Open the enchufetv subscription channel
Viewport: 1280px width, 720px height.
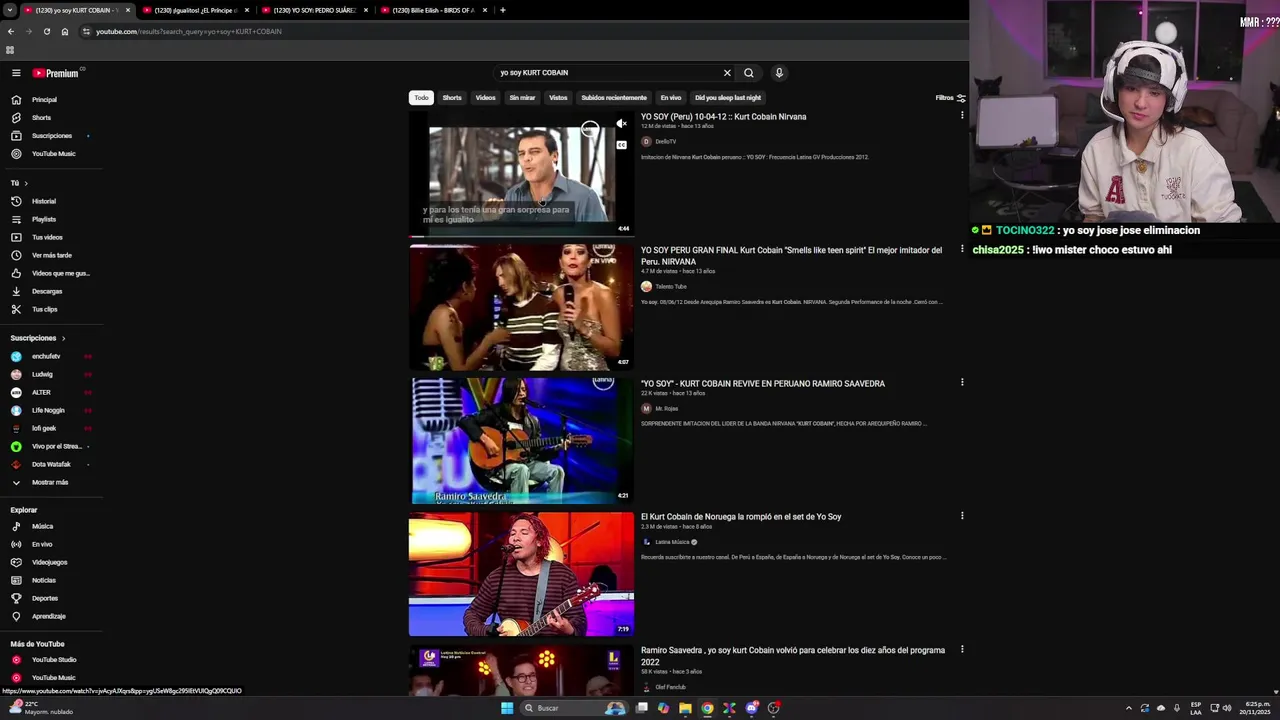(x=45, y=357)
